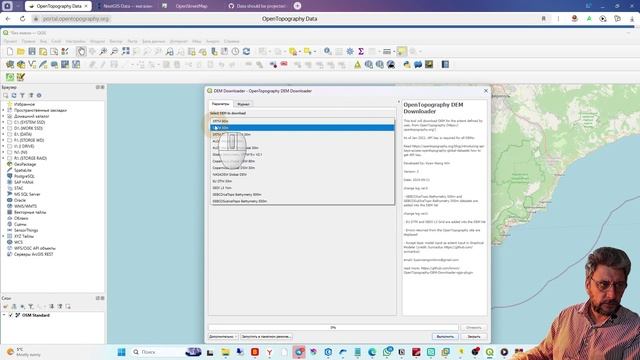Viewport: 640px width, 360px height.
Task: Open the Проект menu in QGIS
Action: tap(10, 41)
